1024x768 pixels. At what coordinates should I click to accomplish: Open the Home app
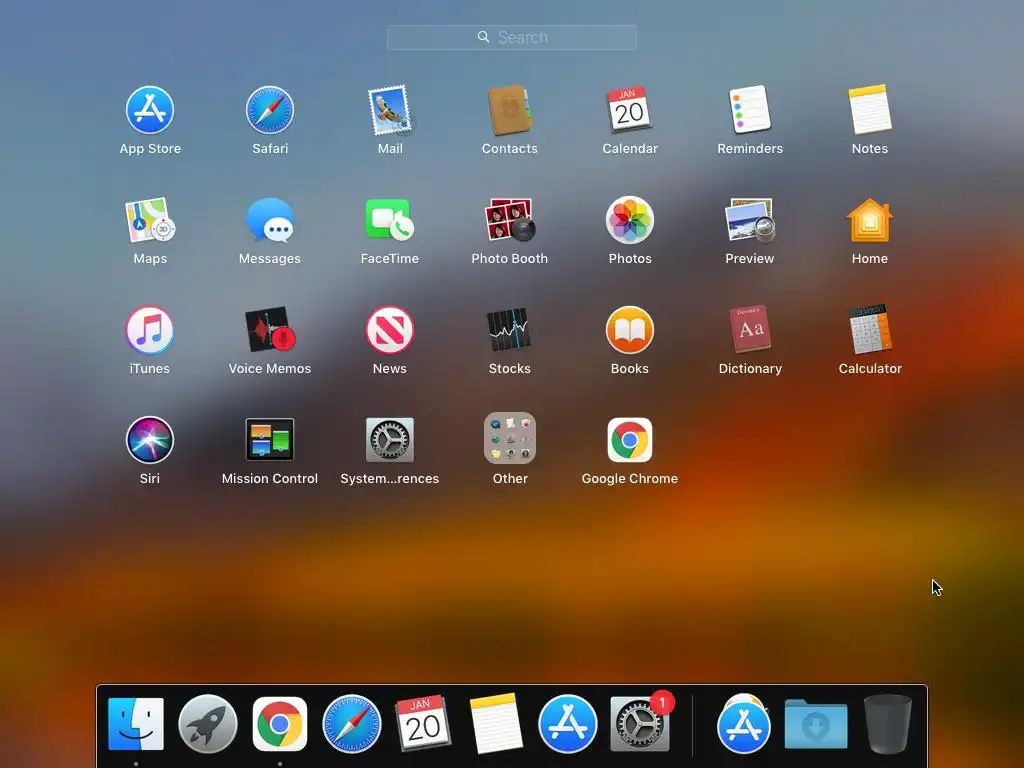(x=870, y=221)
